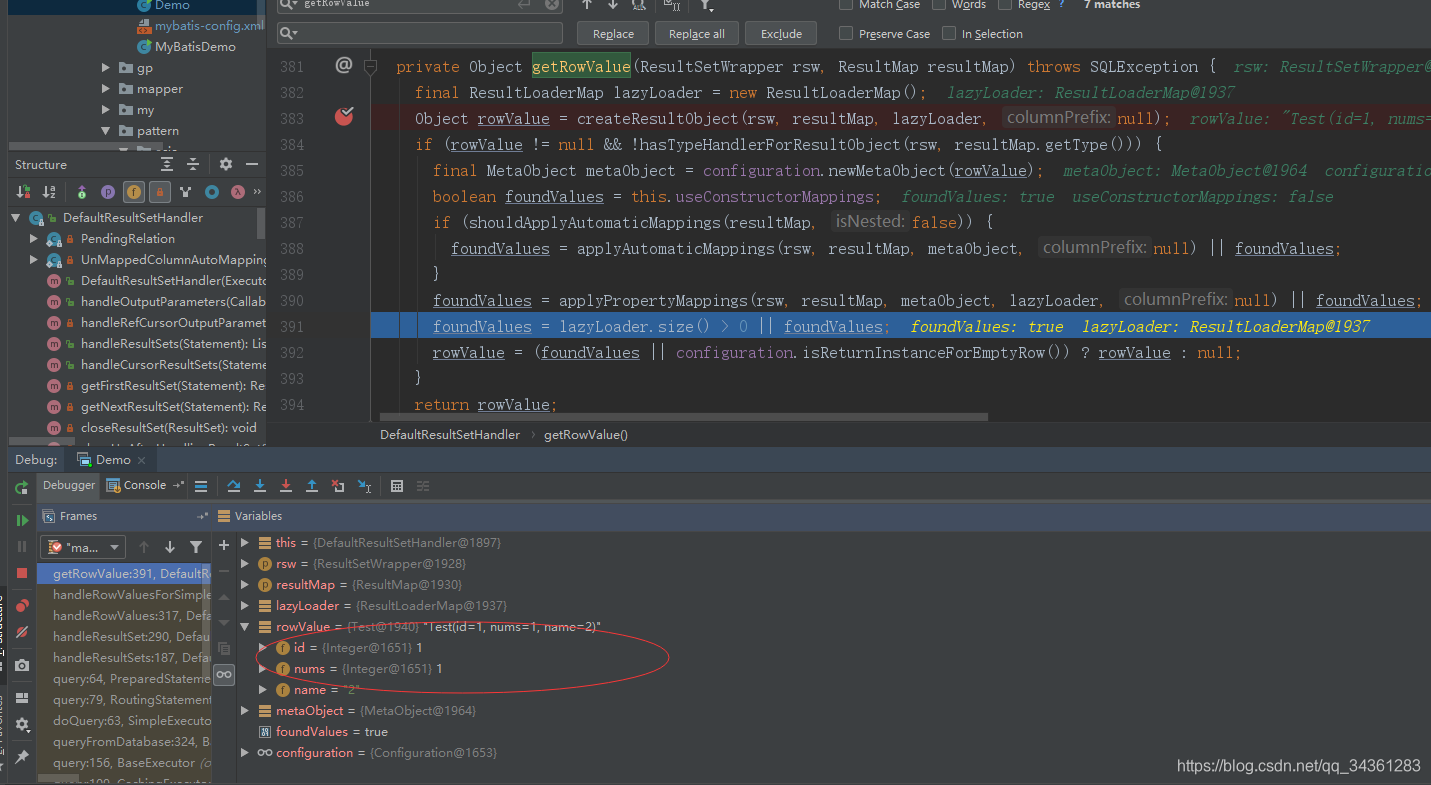The width and height of the screenshot is (1431, 785).
Task: Expand the 'this' variable node
Action: click(x=245, y=543)
